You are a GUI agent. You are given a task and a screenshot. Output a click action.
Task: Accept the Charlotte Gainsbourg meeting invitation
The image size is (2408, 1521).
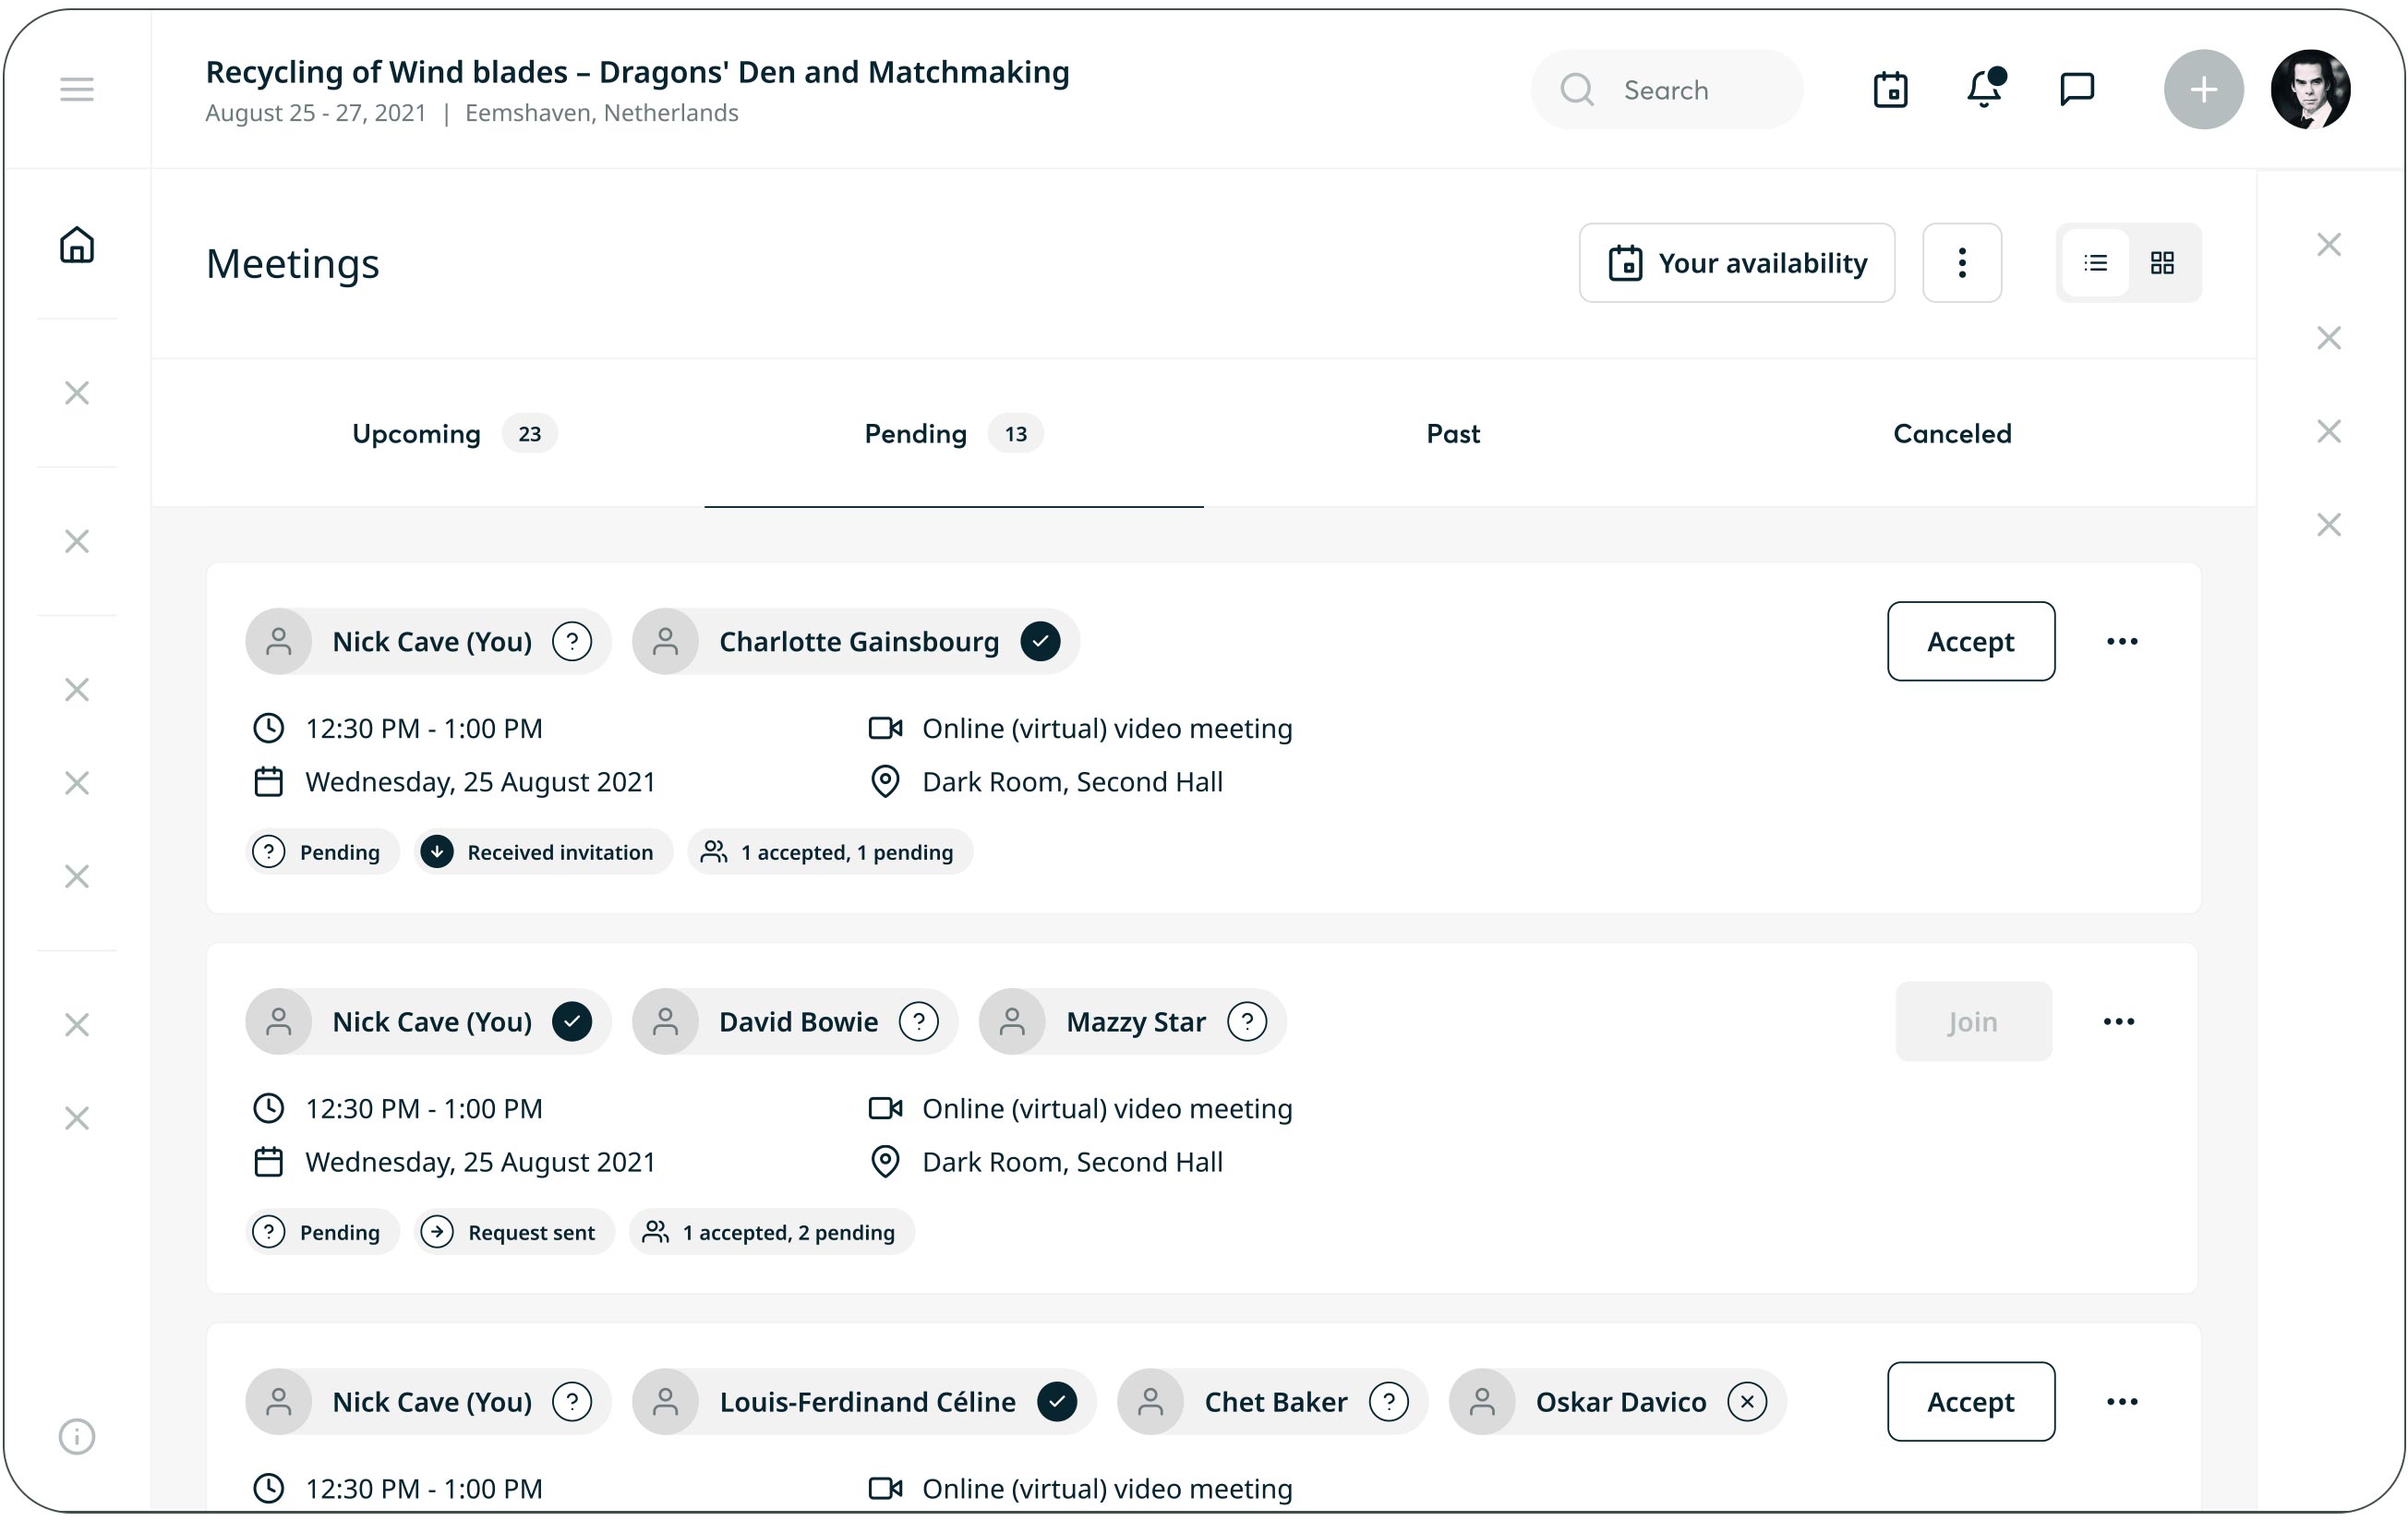pos(1970,641)
